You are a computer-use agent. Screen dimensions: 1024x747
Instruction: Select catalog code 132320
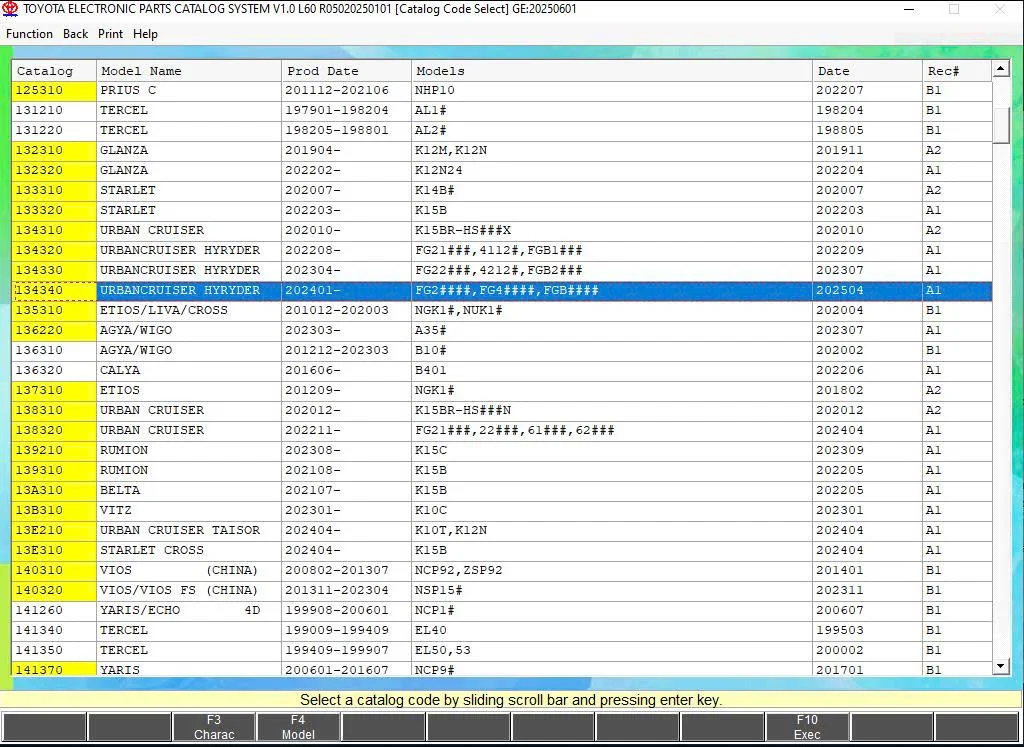pyautogui.click(x=54, y=170)
